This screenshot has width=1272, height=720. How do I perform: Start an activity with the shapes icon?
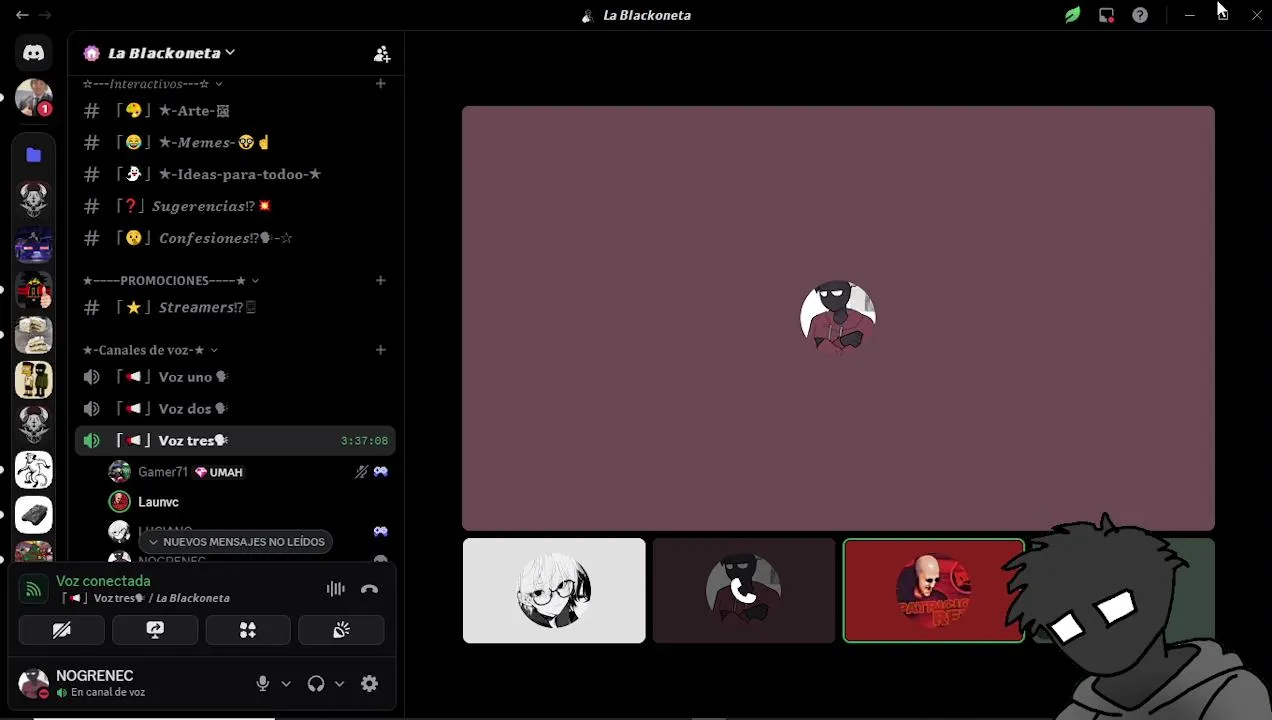tap(248, 630)
